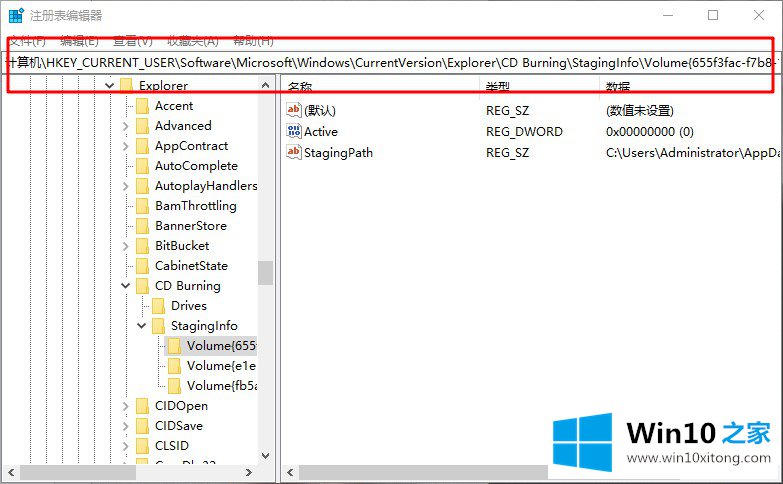Click values pane horizontal scrollbar thumb
783x484 pixels.
point(423,472)
